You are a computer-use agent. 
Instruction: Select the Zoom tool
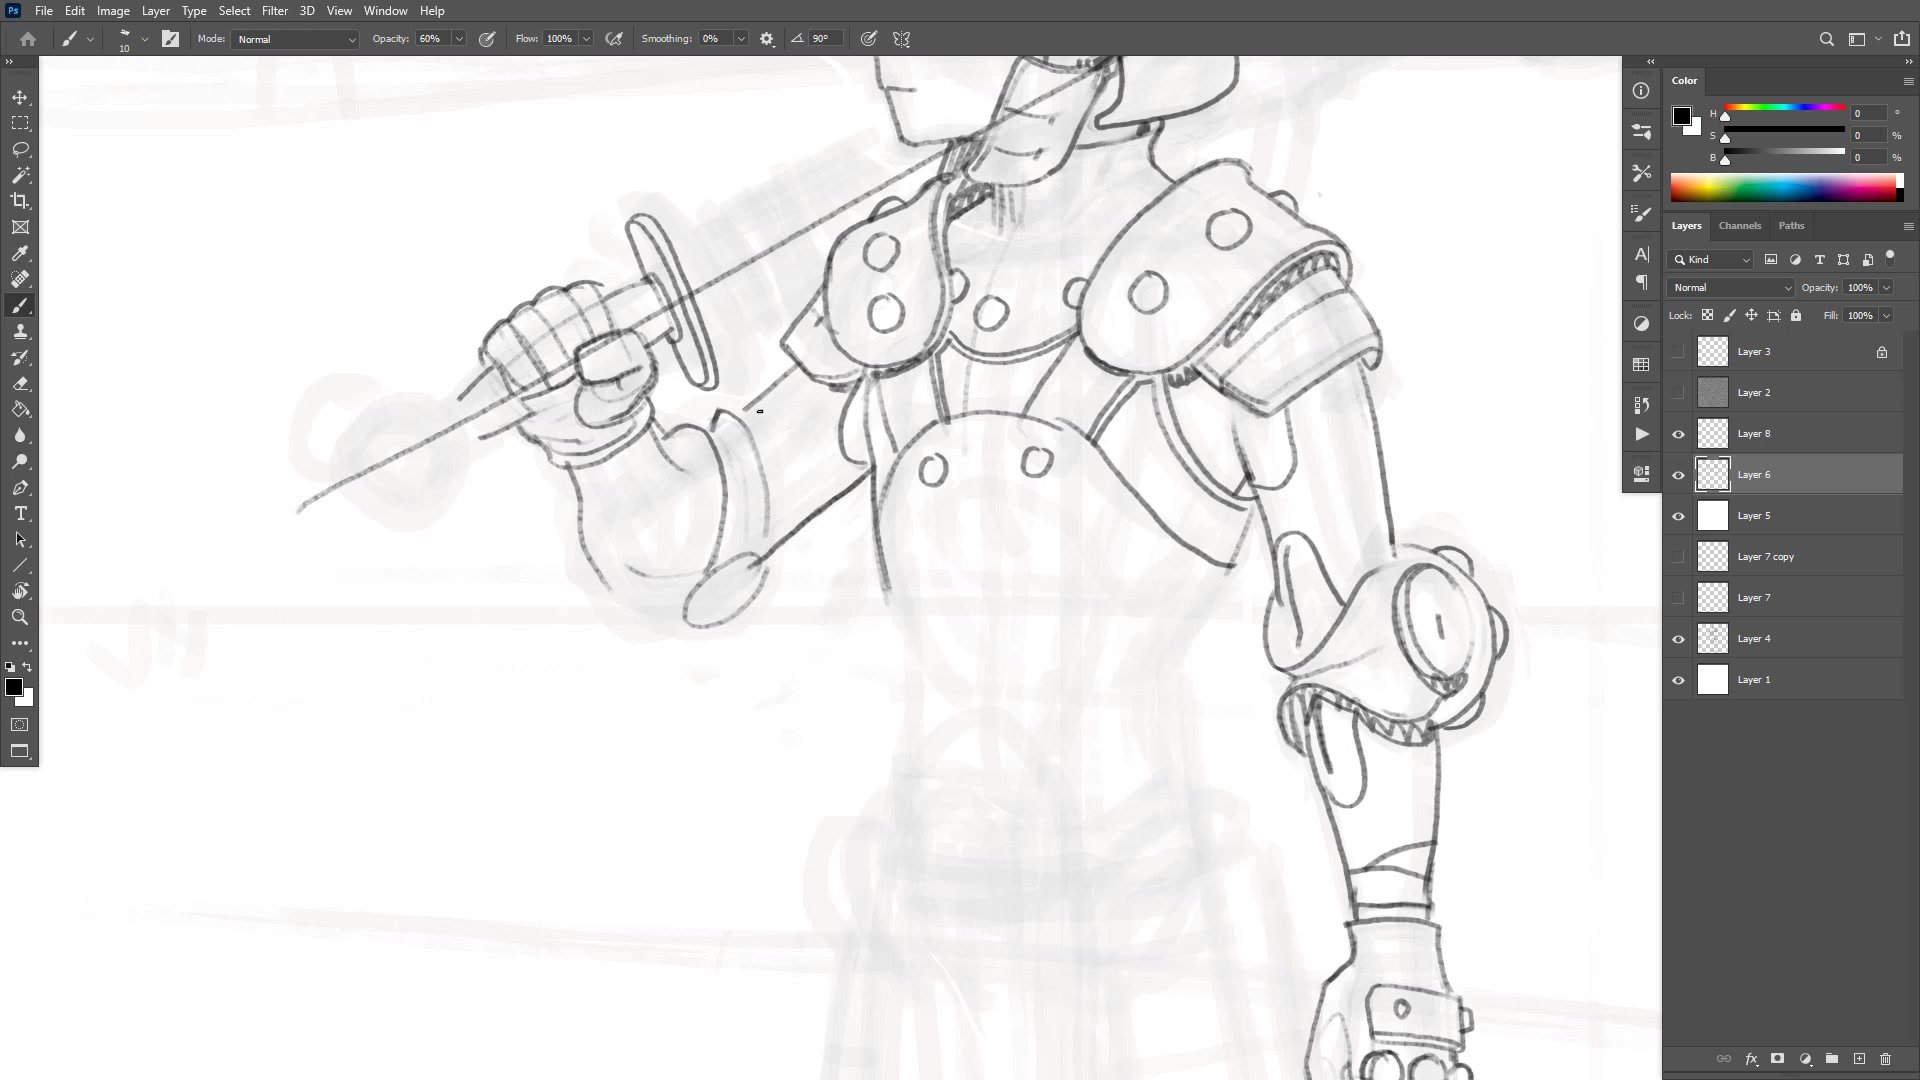coord(20,617)
